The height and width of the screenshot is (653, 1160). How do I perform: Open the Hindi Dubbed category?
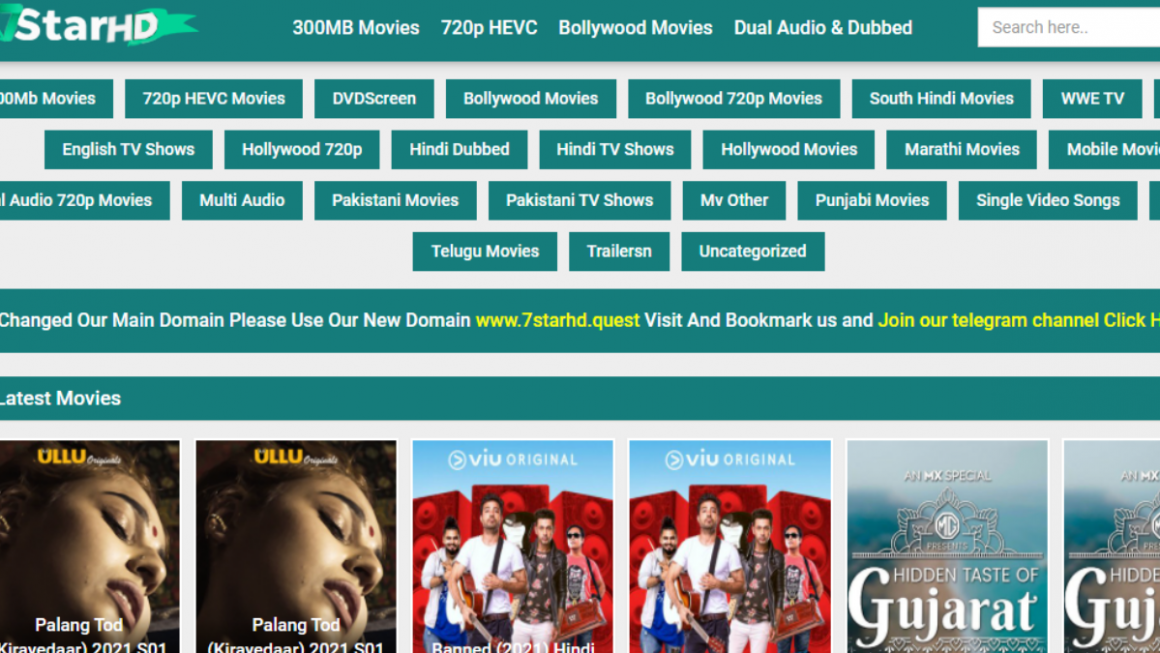459,149
